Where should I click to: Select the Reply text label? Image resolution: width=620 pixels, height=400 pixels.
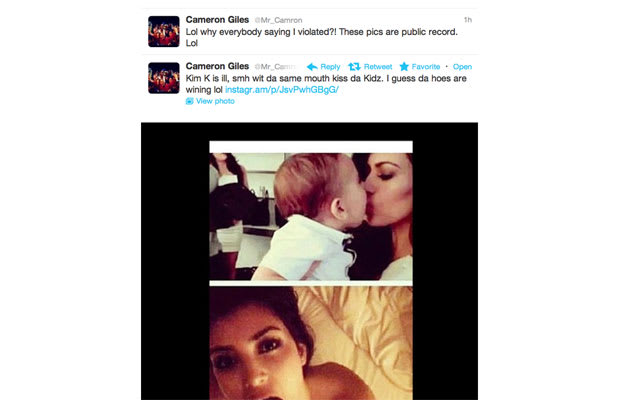[330, 67]
